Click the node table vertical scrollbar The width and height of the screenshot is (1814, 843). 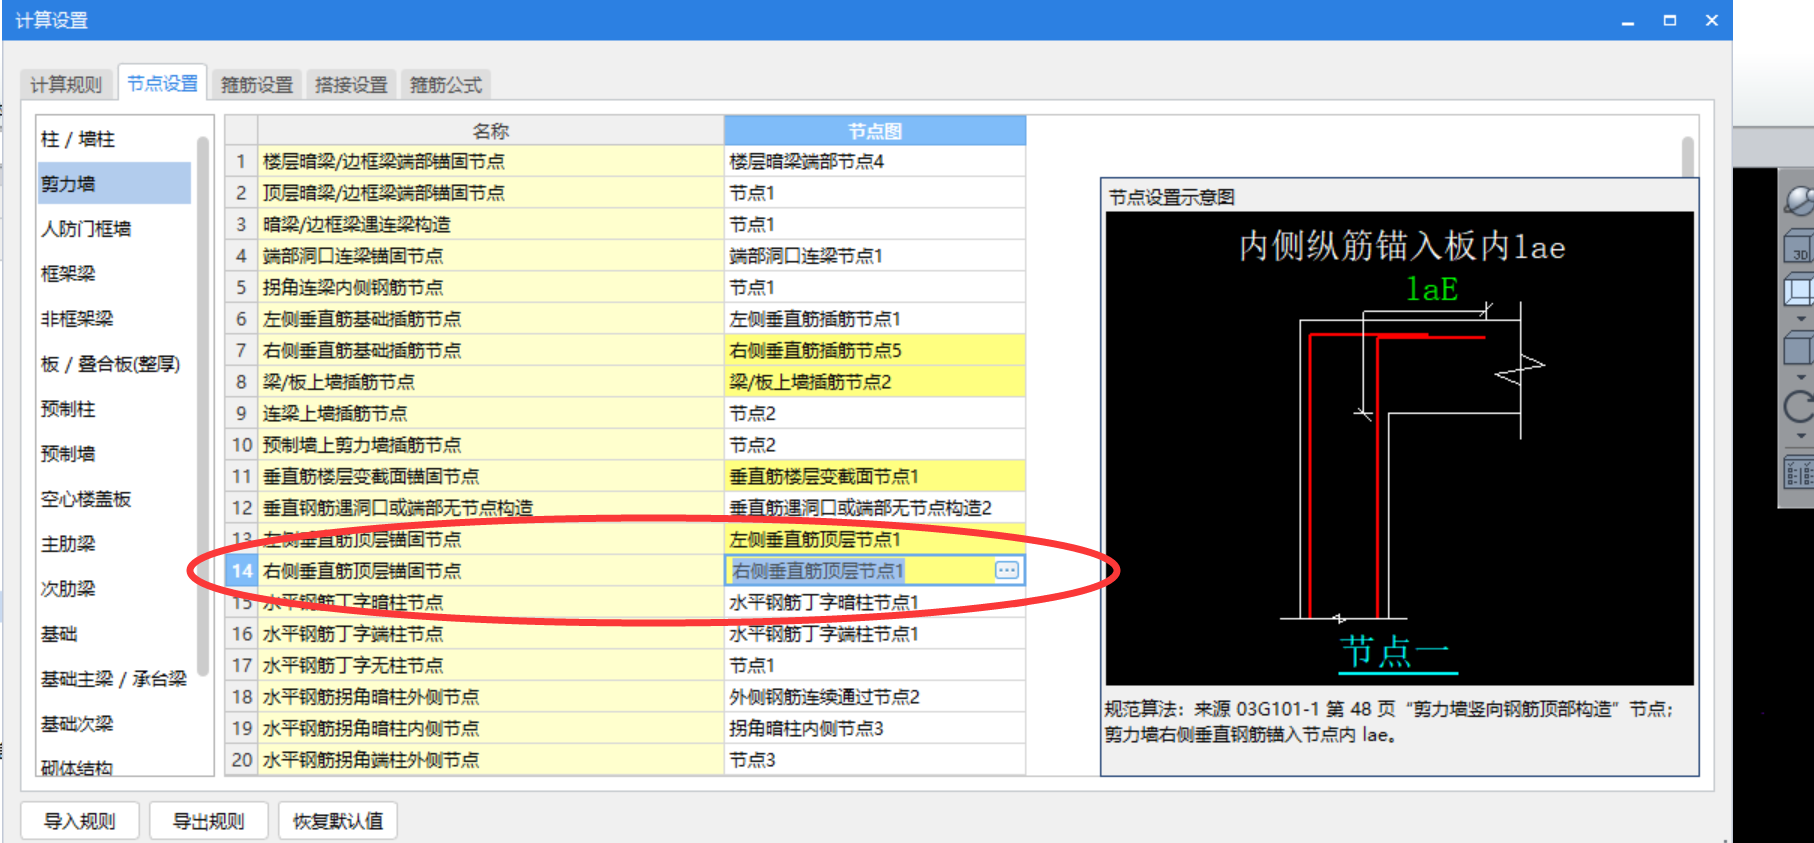tap(1688, 158)
